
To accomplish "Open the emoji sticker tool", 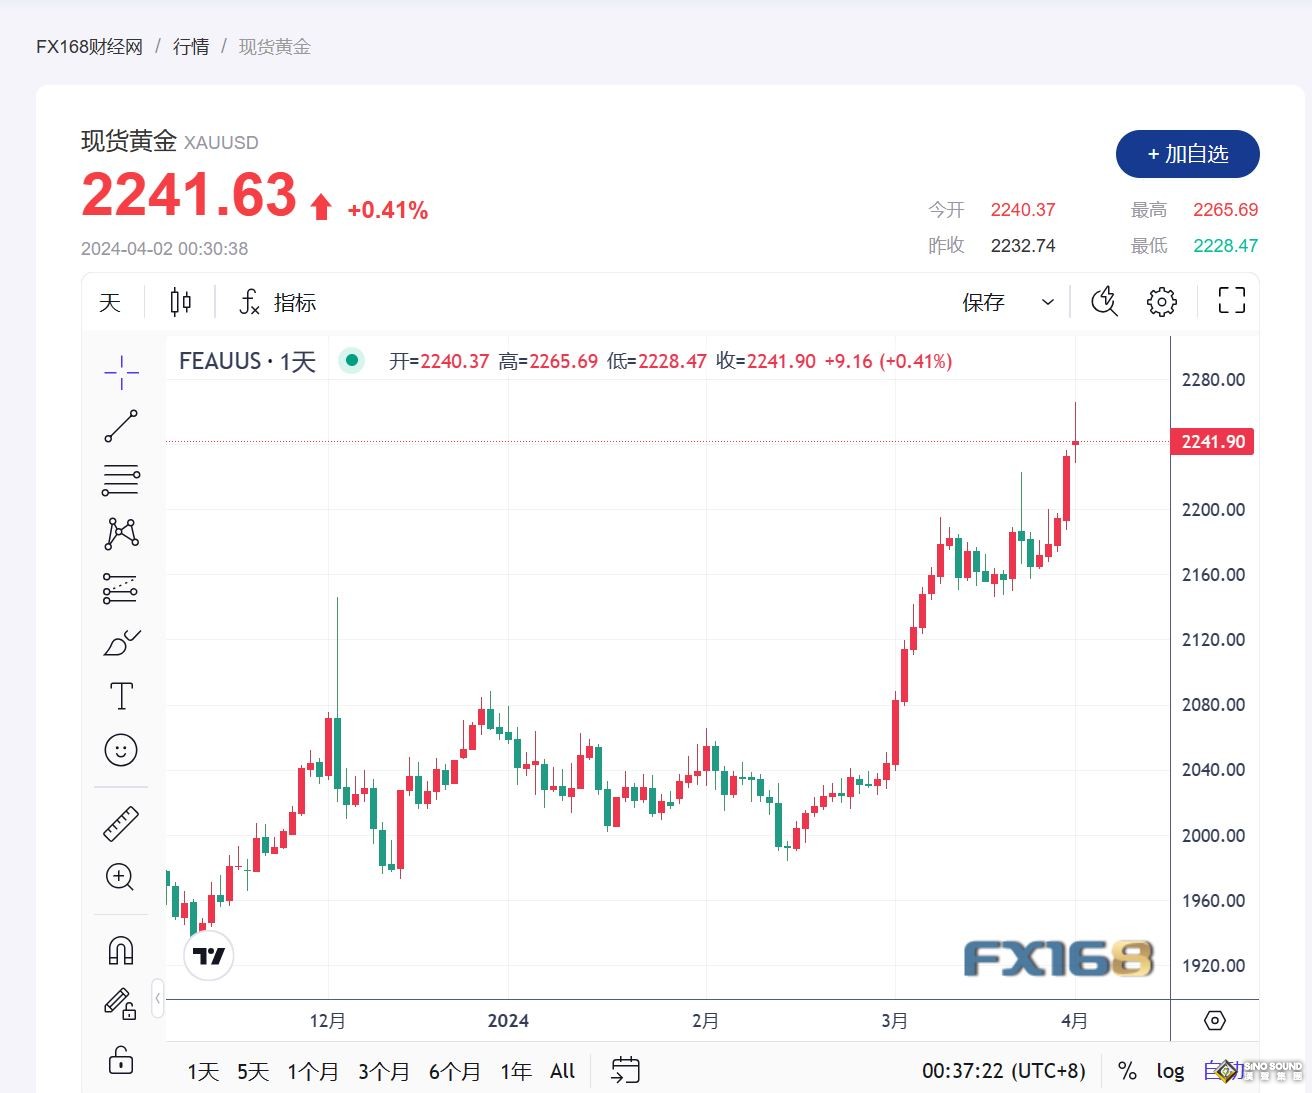I will click(x=120, y=749).
